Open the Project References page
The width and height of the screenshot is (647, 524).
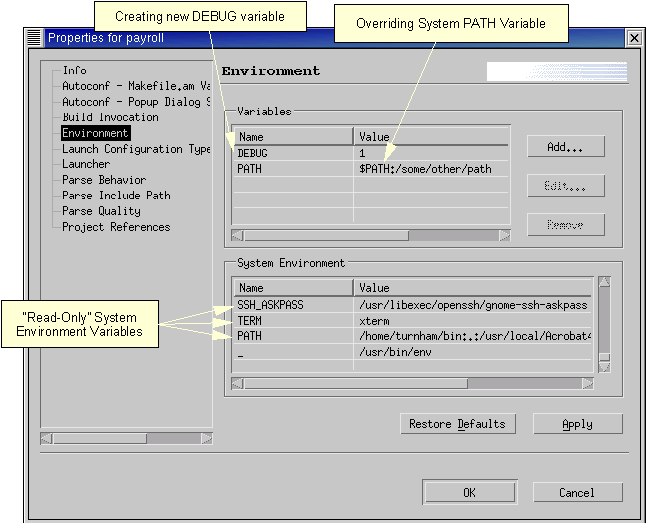116,227
